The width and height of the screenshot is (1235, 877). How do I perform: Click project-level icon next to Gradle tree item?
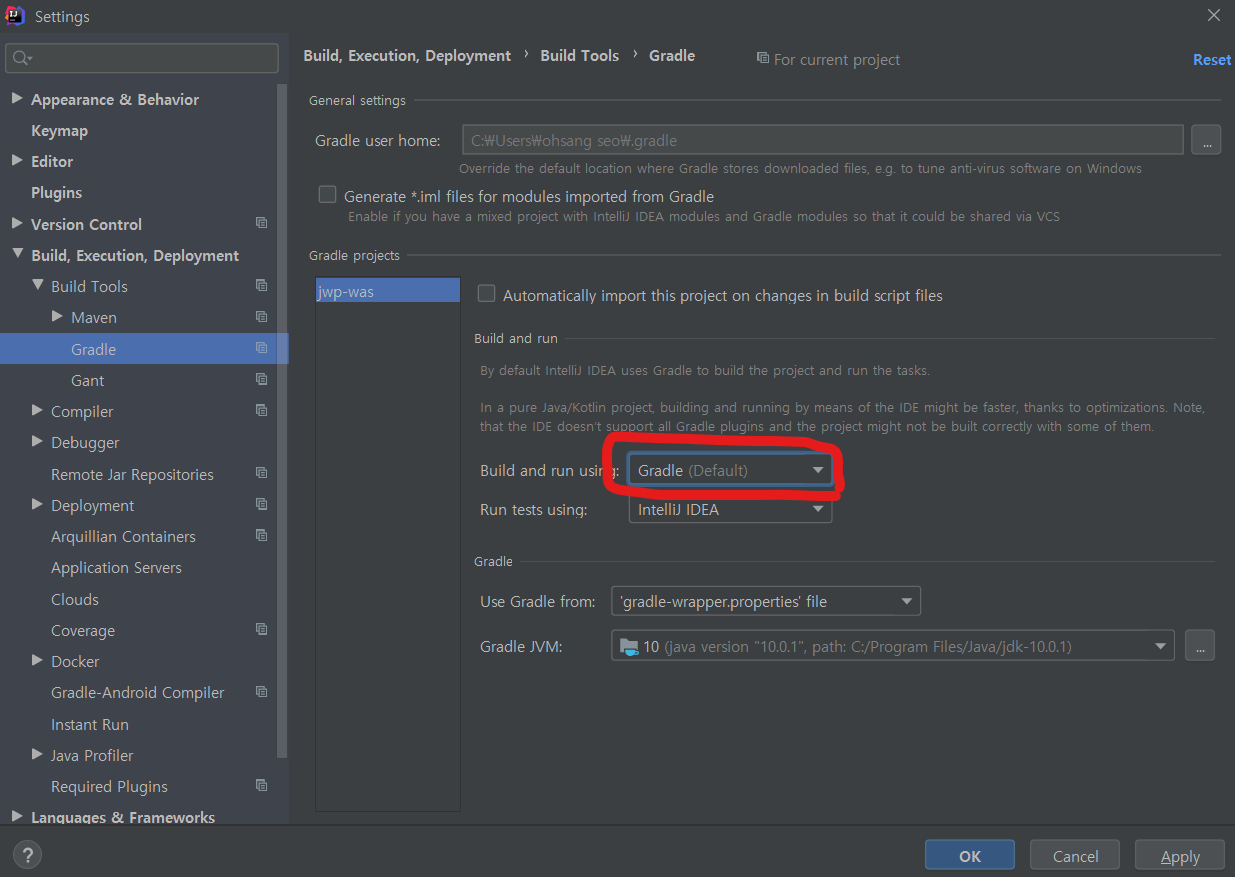pos(261,348)
